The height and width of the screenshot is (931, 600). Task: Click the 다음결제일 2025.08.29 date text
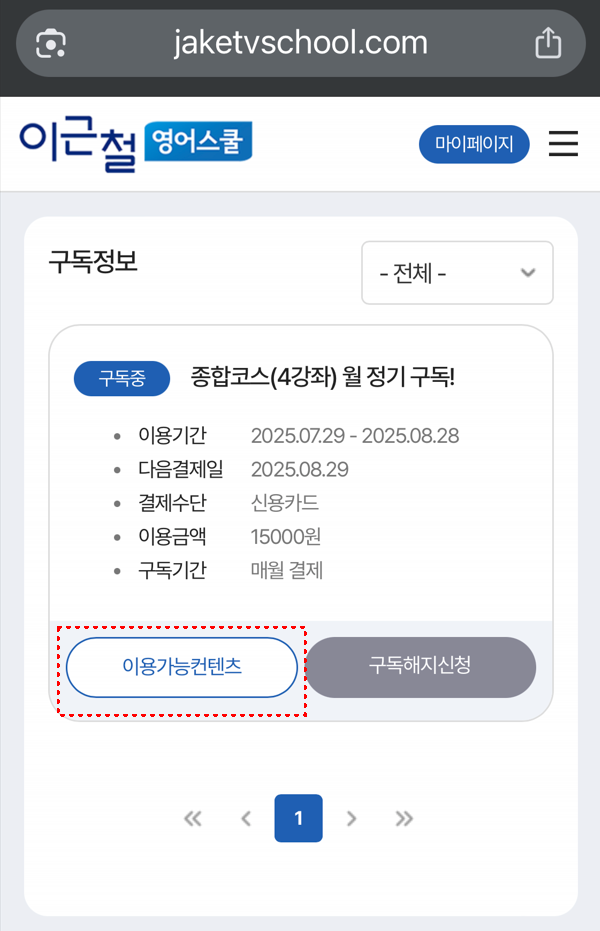point(300,469)
